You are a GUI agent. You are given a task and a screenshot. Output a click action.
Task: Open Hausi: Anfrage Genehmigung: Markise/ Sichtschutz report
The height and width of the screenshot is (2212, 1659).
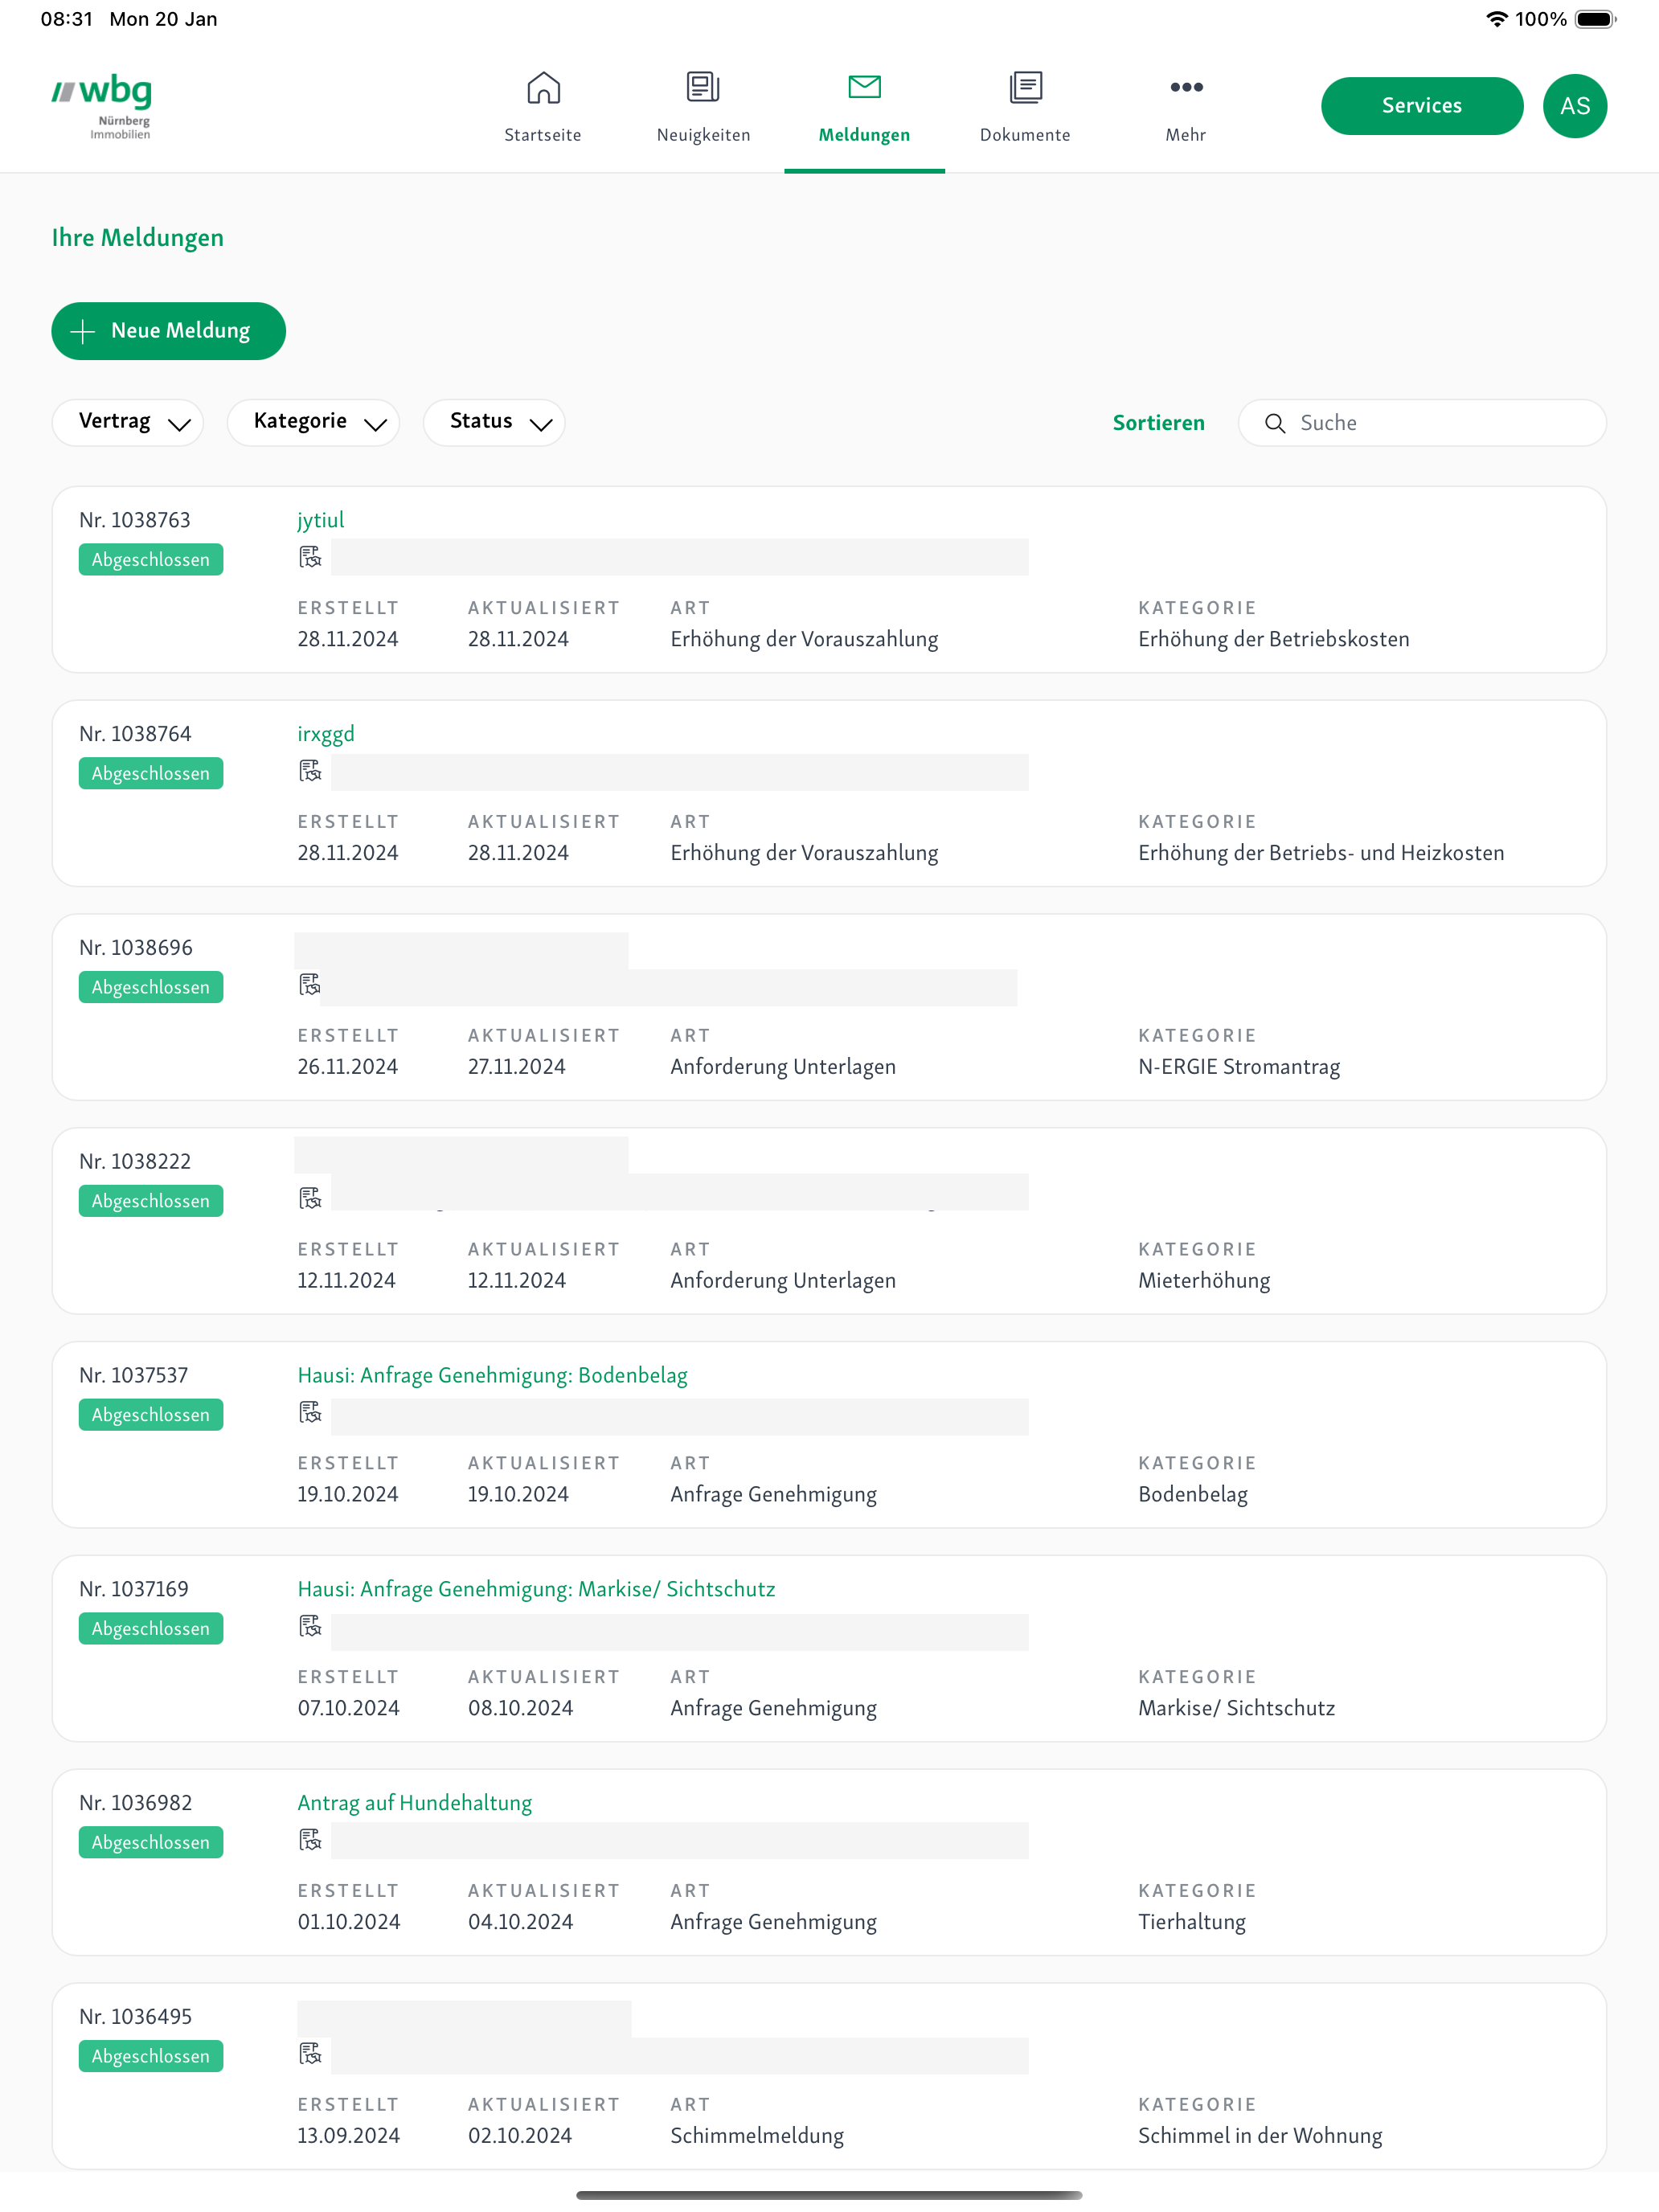536,1589
